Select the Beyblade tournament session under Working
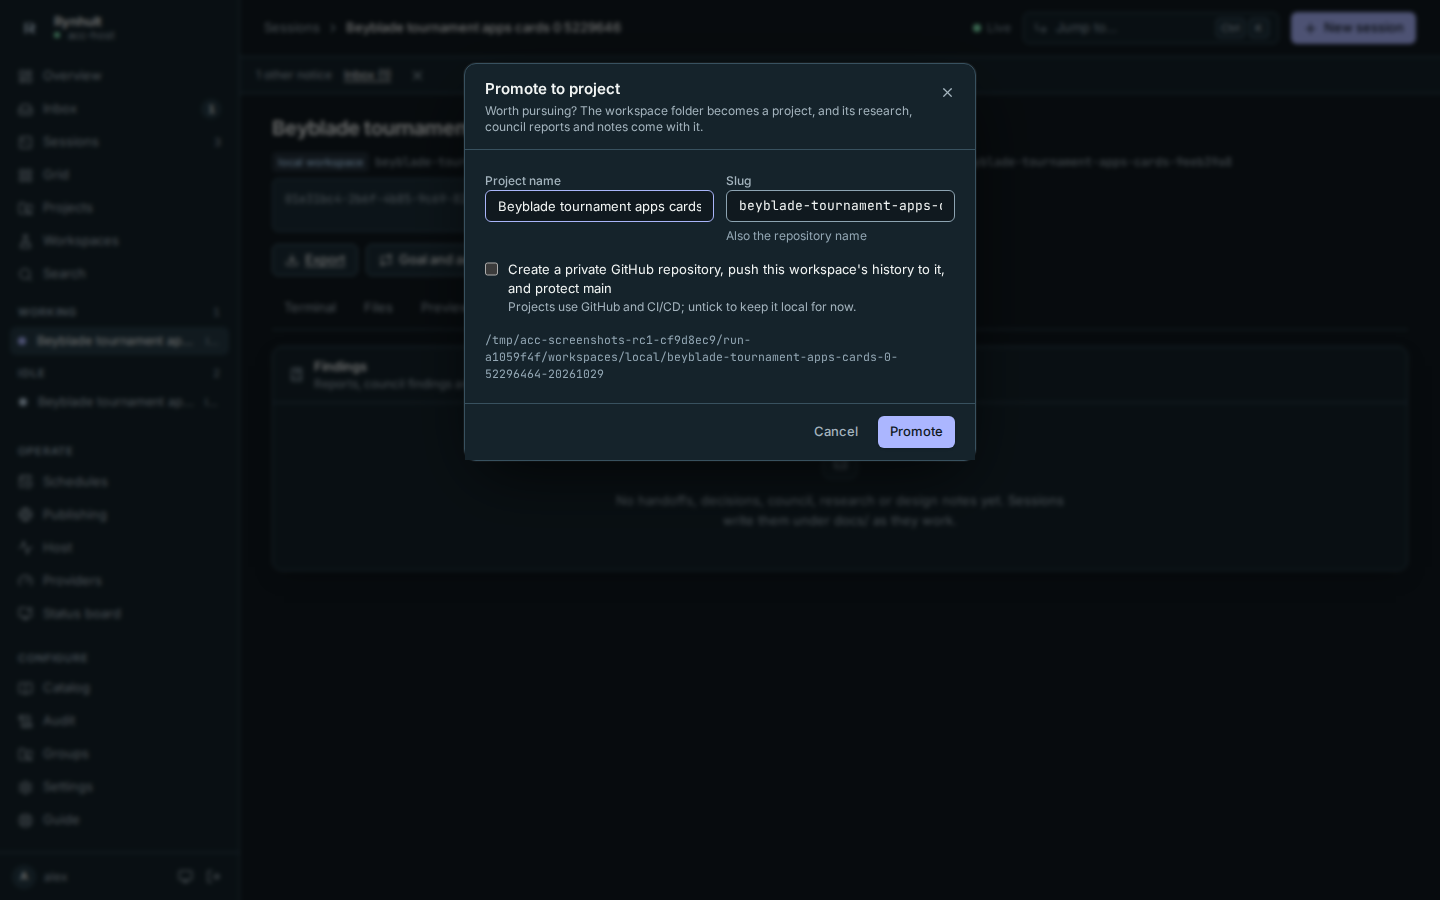The width and height of the screenshot is (1440, 900). point(120,341)
